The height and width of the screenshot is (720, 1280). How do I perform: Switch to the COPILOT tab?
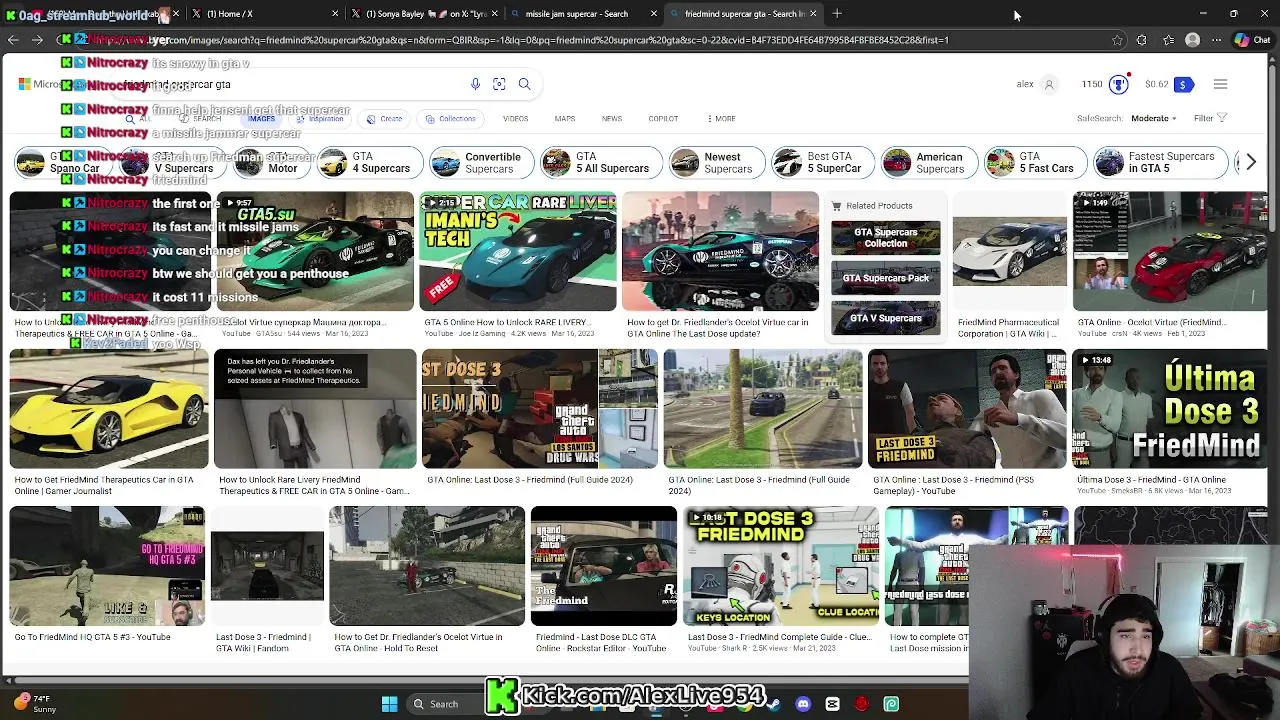point(663,118)
